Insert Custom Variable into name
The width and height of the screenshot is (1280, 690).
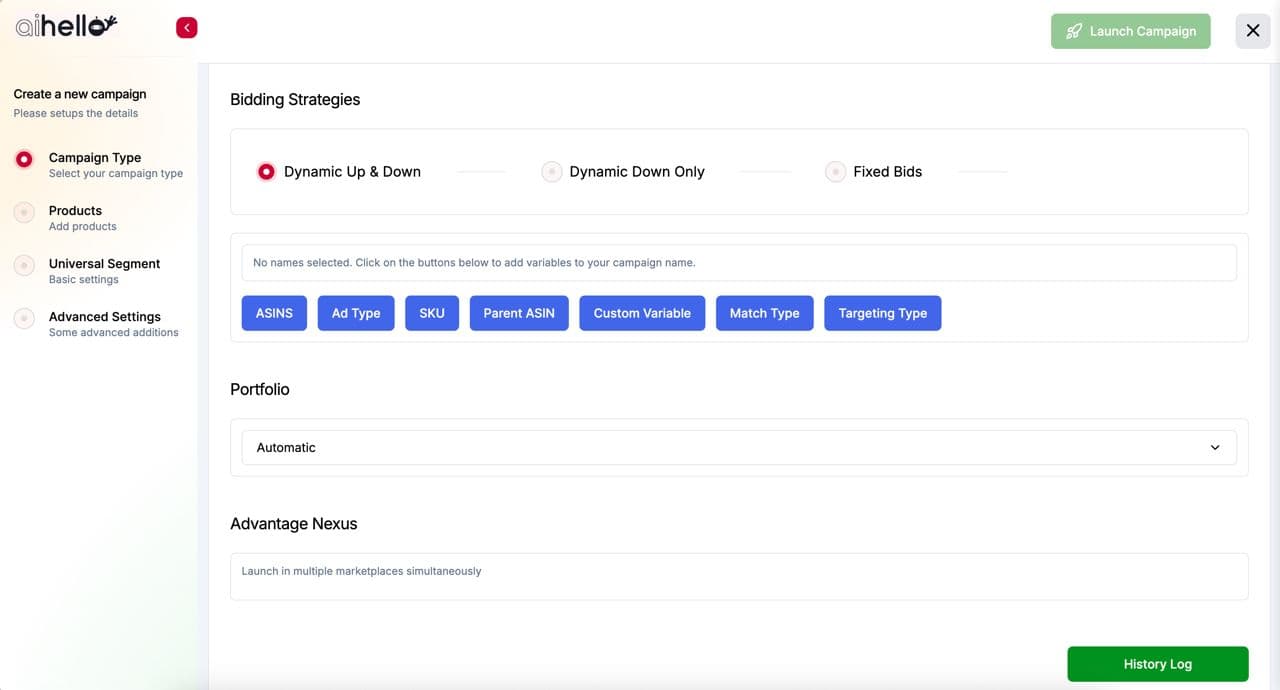point(642,313)
